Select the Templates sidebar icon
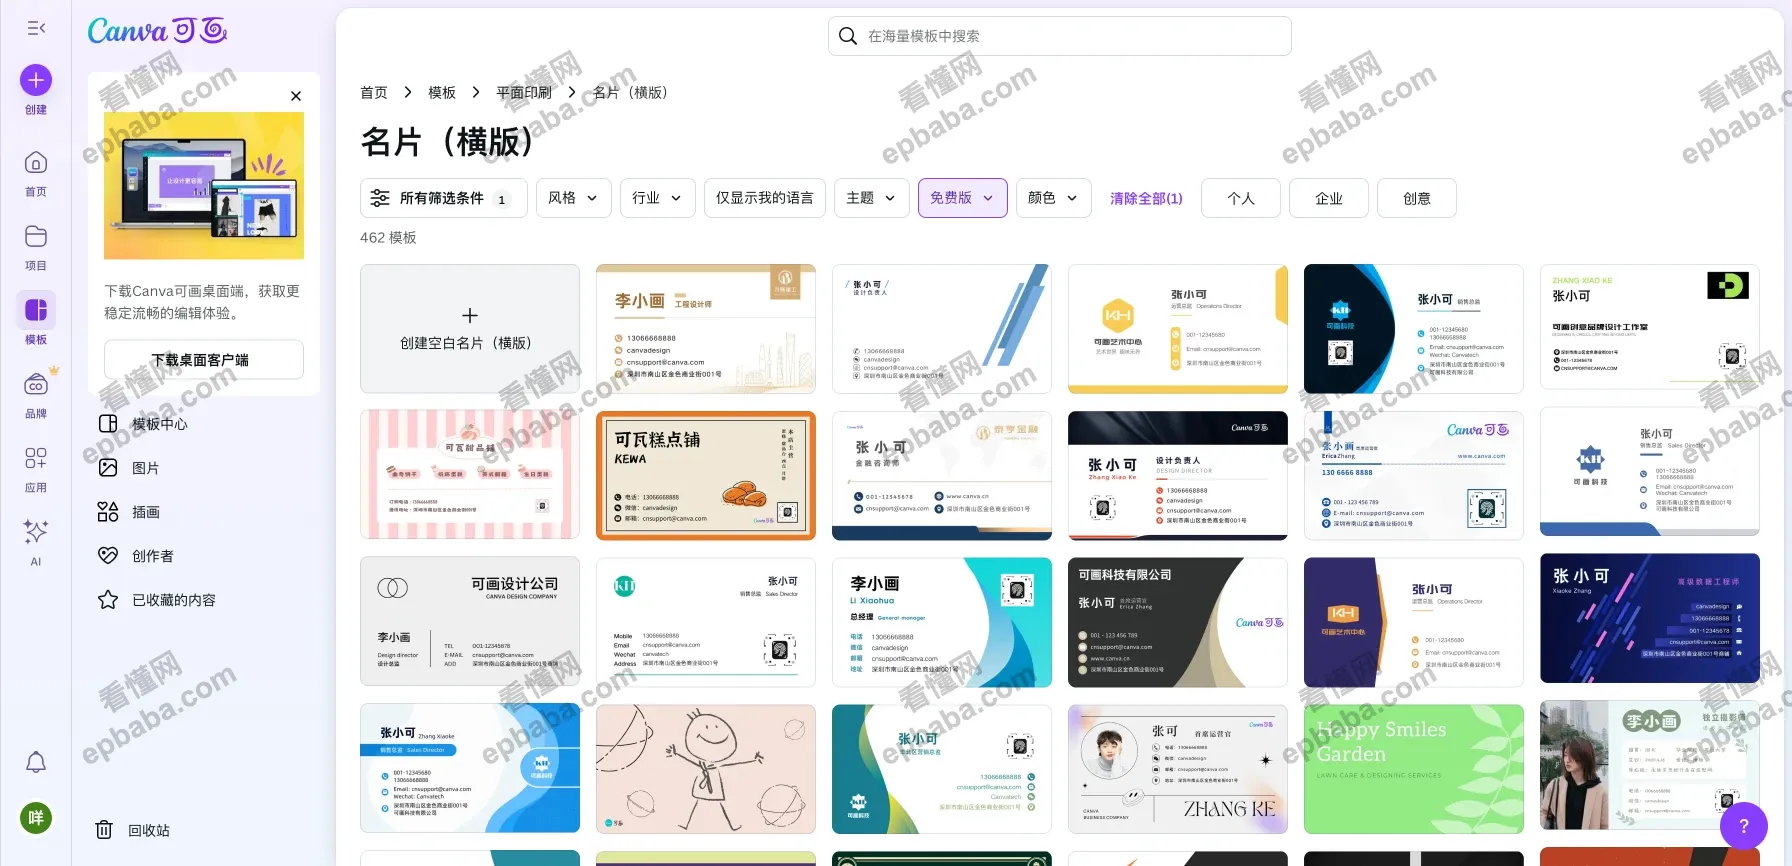The height and width of the screenshot is (866, 1792). (x=36, y=310)
